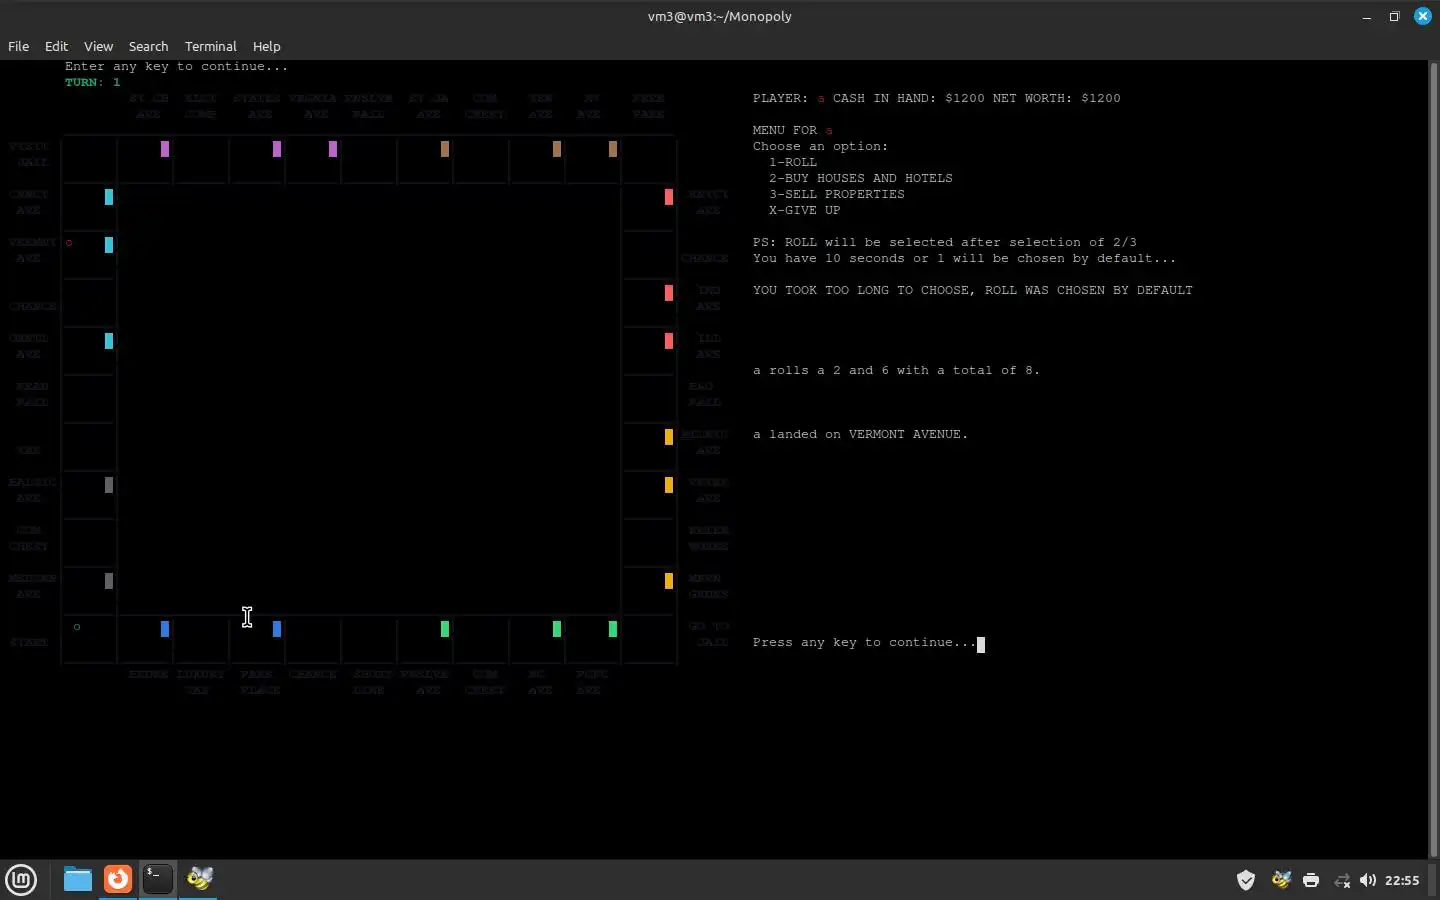Click the green player token on START
The height and width of the screenshot is (900, 1440).
point(77,627)
